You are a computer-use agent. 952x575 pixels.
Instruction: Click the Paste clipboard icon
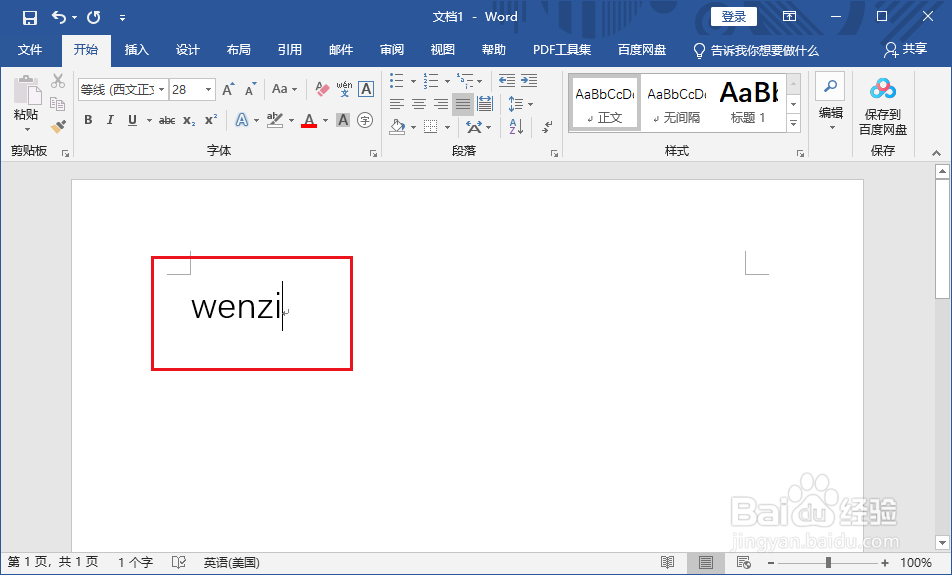[x=27, y=90]
